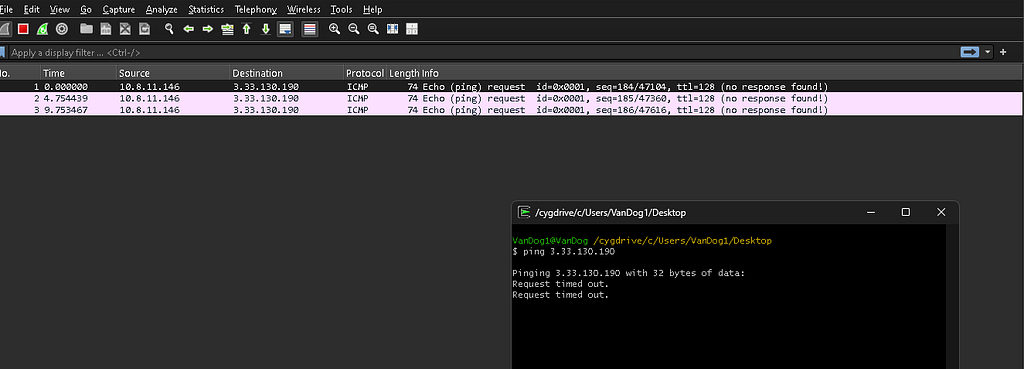The width and height of the screenshot is (1024, 369).
Task: Sort packets by Time column header
Action: [78, 73]
